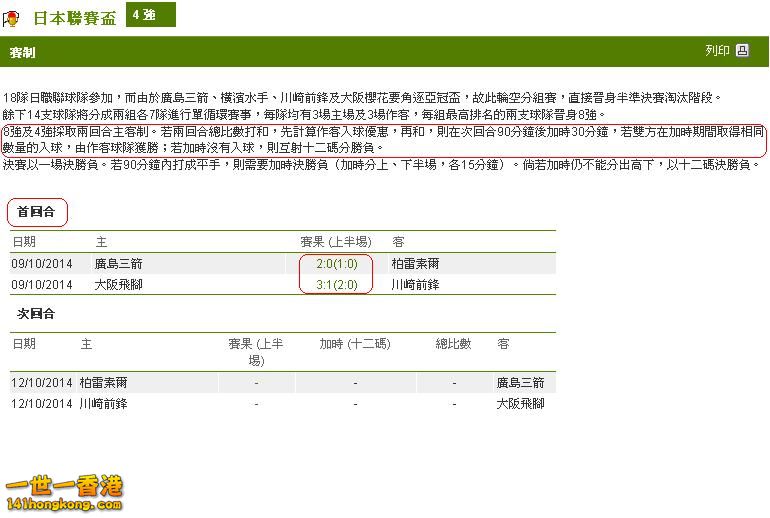Select home team 柏雷素爾 in second leg
This screenshot has width=770, height=518.
coord(104,382)
